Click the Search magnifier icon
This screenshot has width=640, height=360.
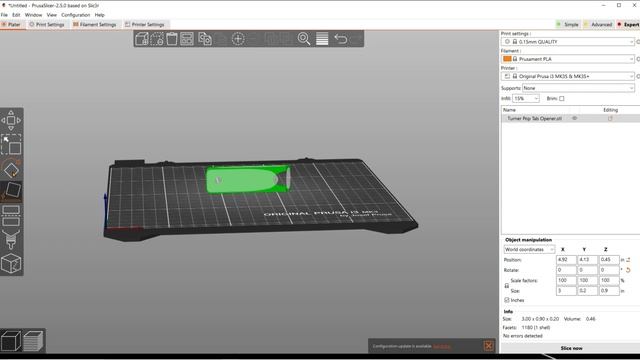pos(304,39)
